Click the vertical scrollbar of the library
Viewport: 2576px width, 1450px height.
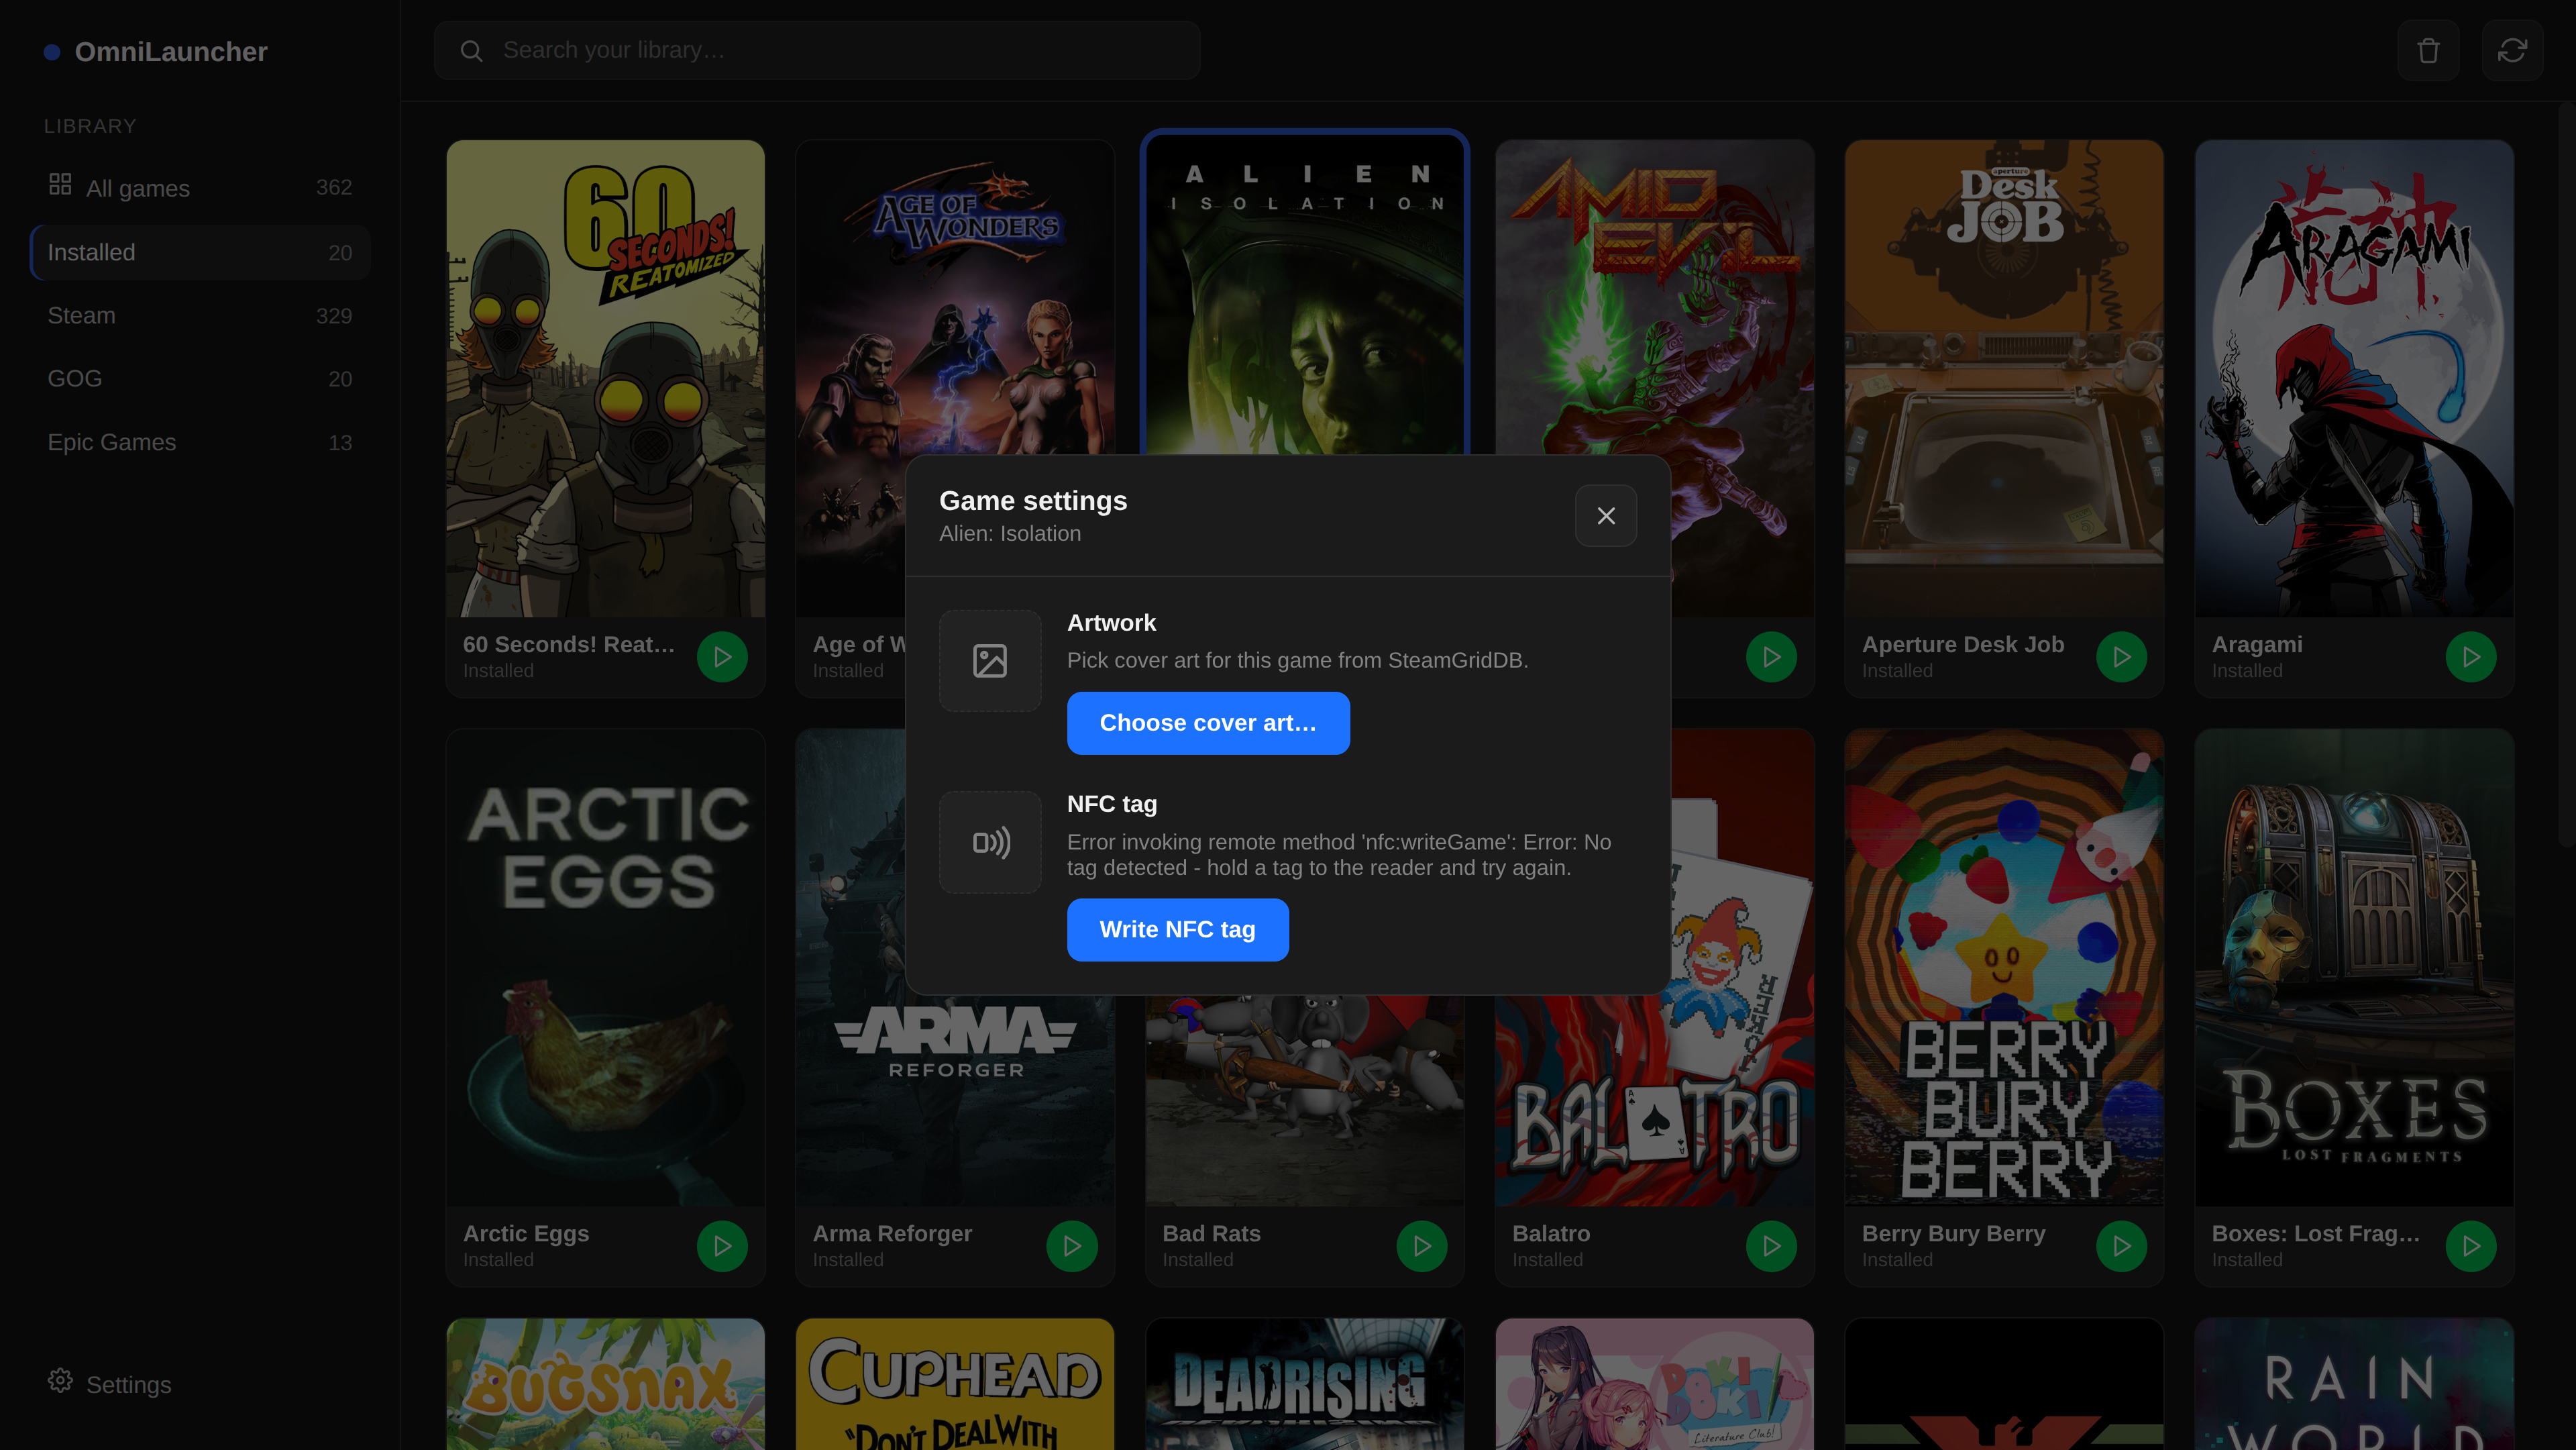[x=2566, y=475]
